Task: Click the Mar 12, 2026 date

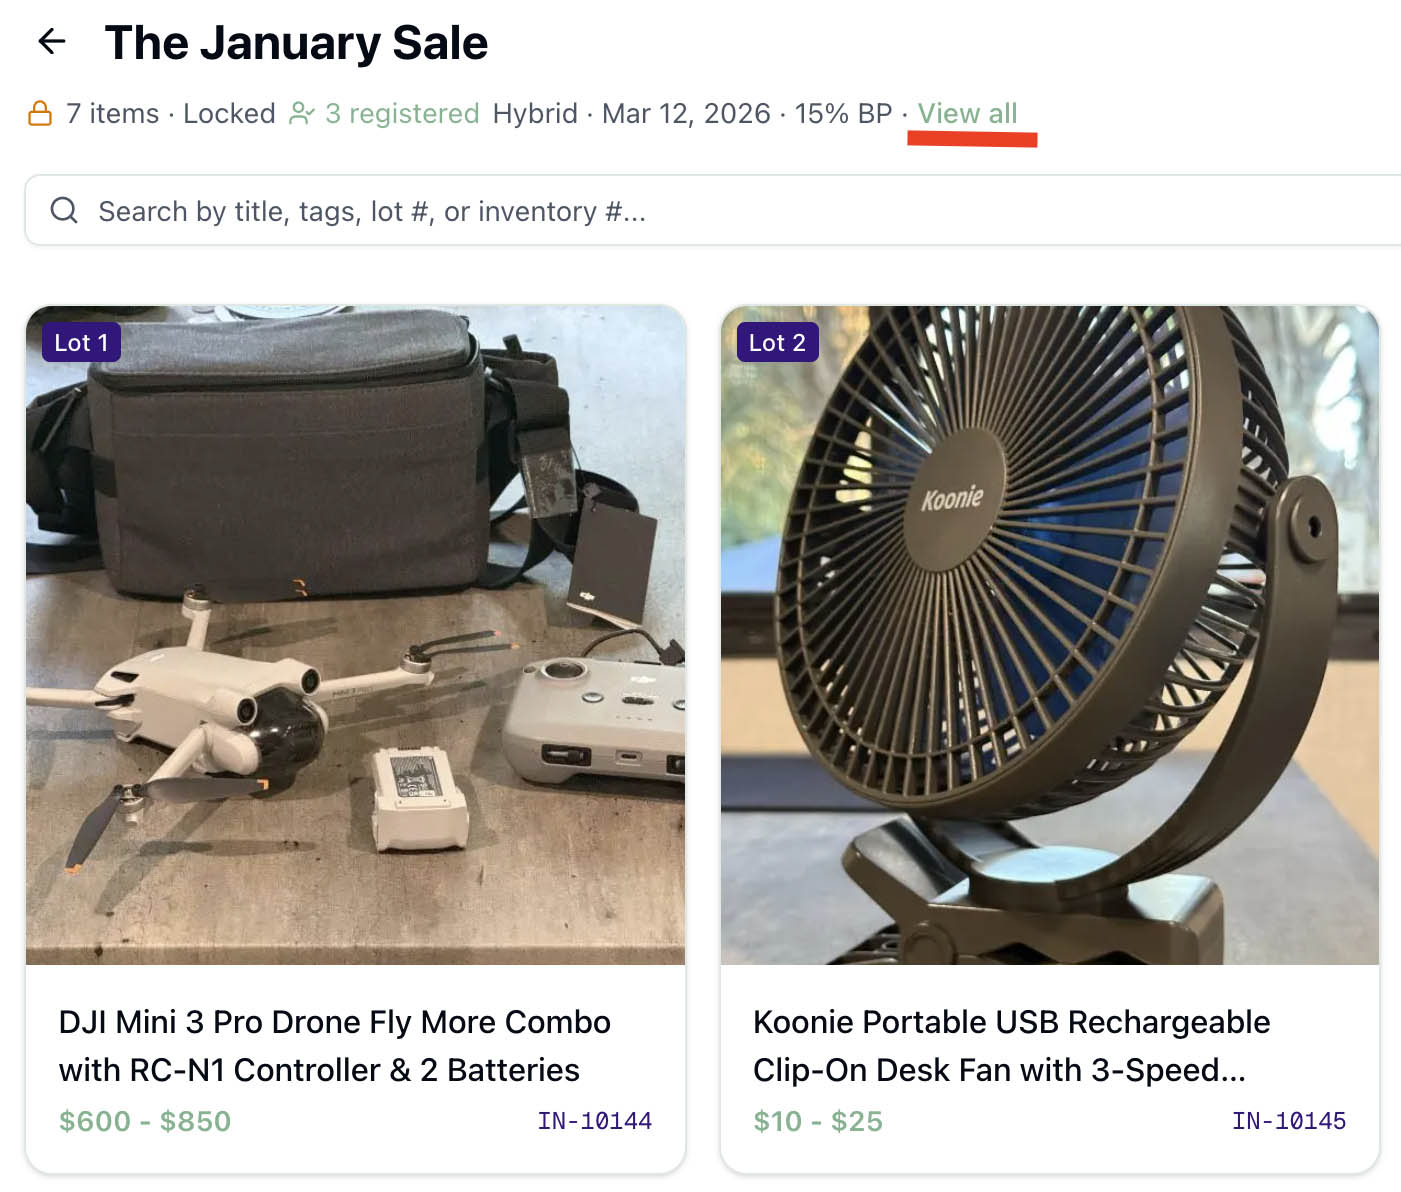Action: click(685, 113)
